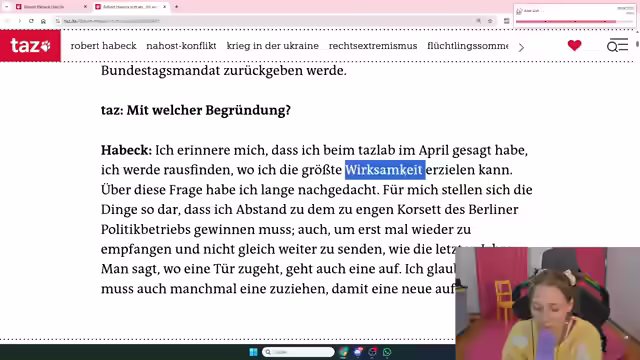Click the highlighted word 'Wirksamkeit'
This screenshot has width=640, height=360.
pyautogui.click(x=385, y=170)
